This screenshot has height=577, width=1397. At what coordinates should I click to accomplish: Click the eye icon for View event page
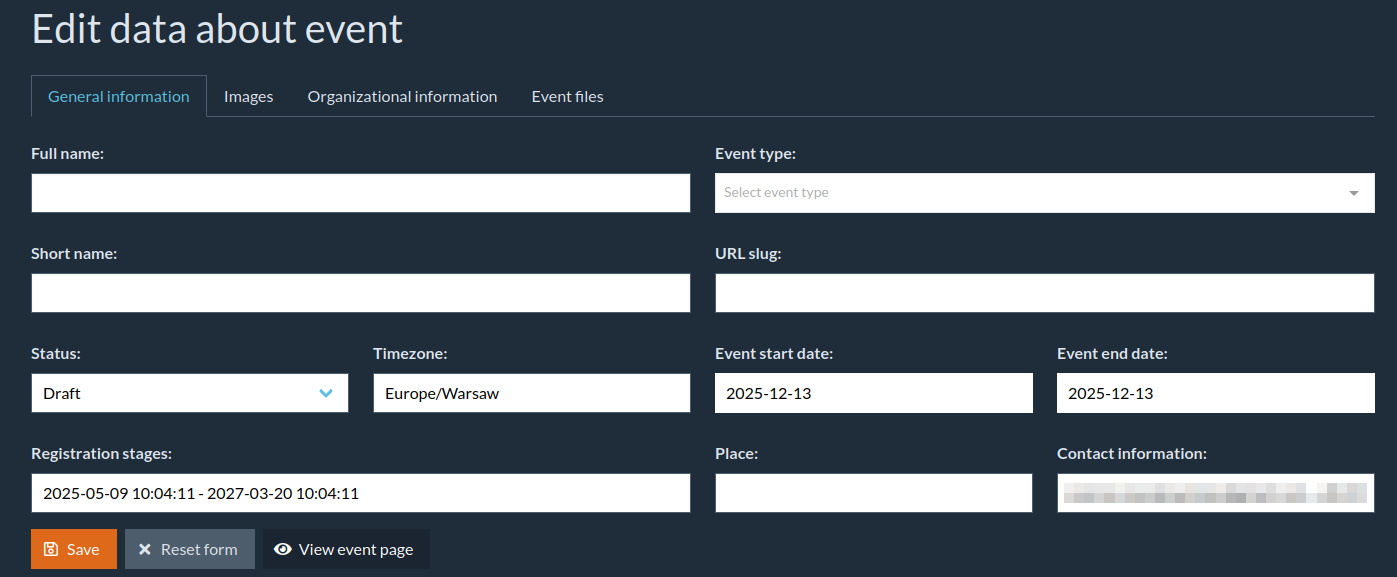283,549
